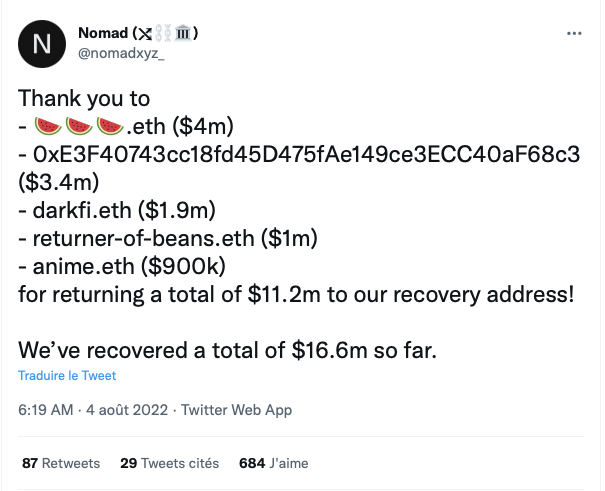The width and height of the screenshot is (605, 491).
Task: Click the first watermelon emoji
Action: (45, 127)
